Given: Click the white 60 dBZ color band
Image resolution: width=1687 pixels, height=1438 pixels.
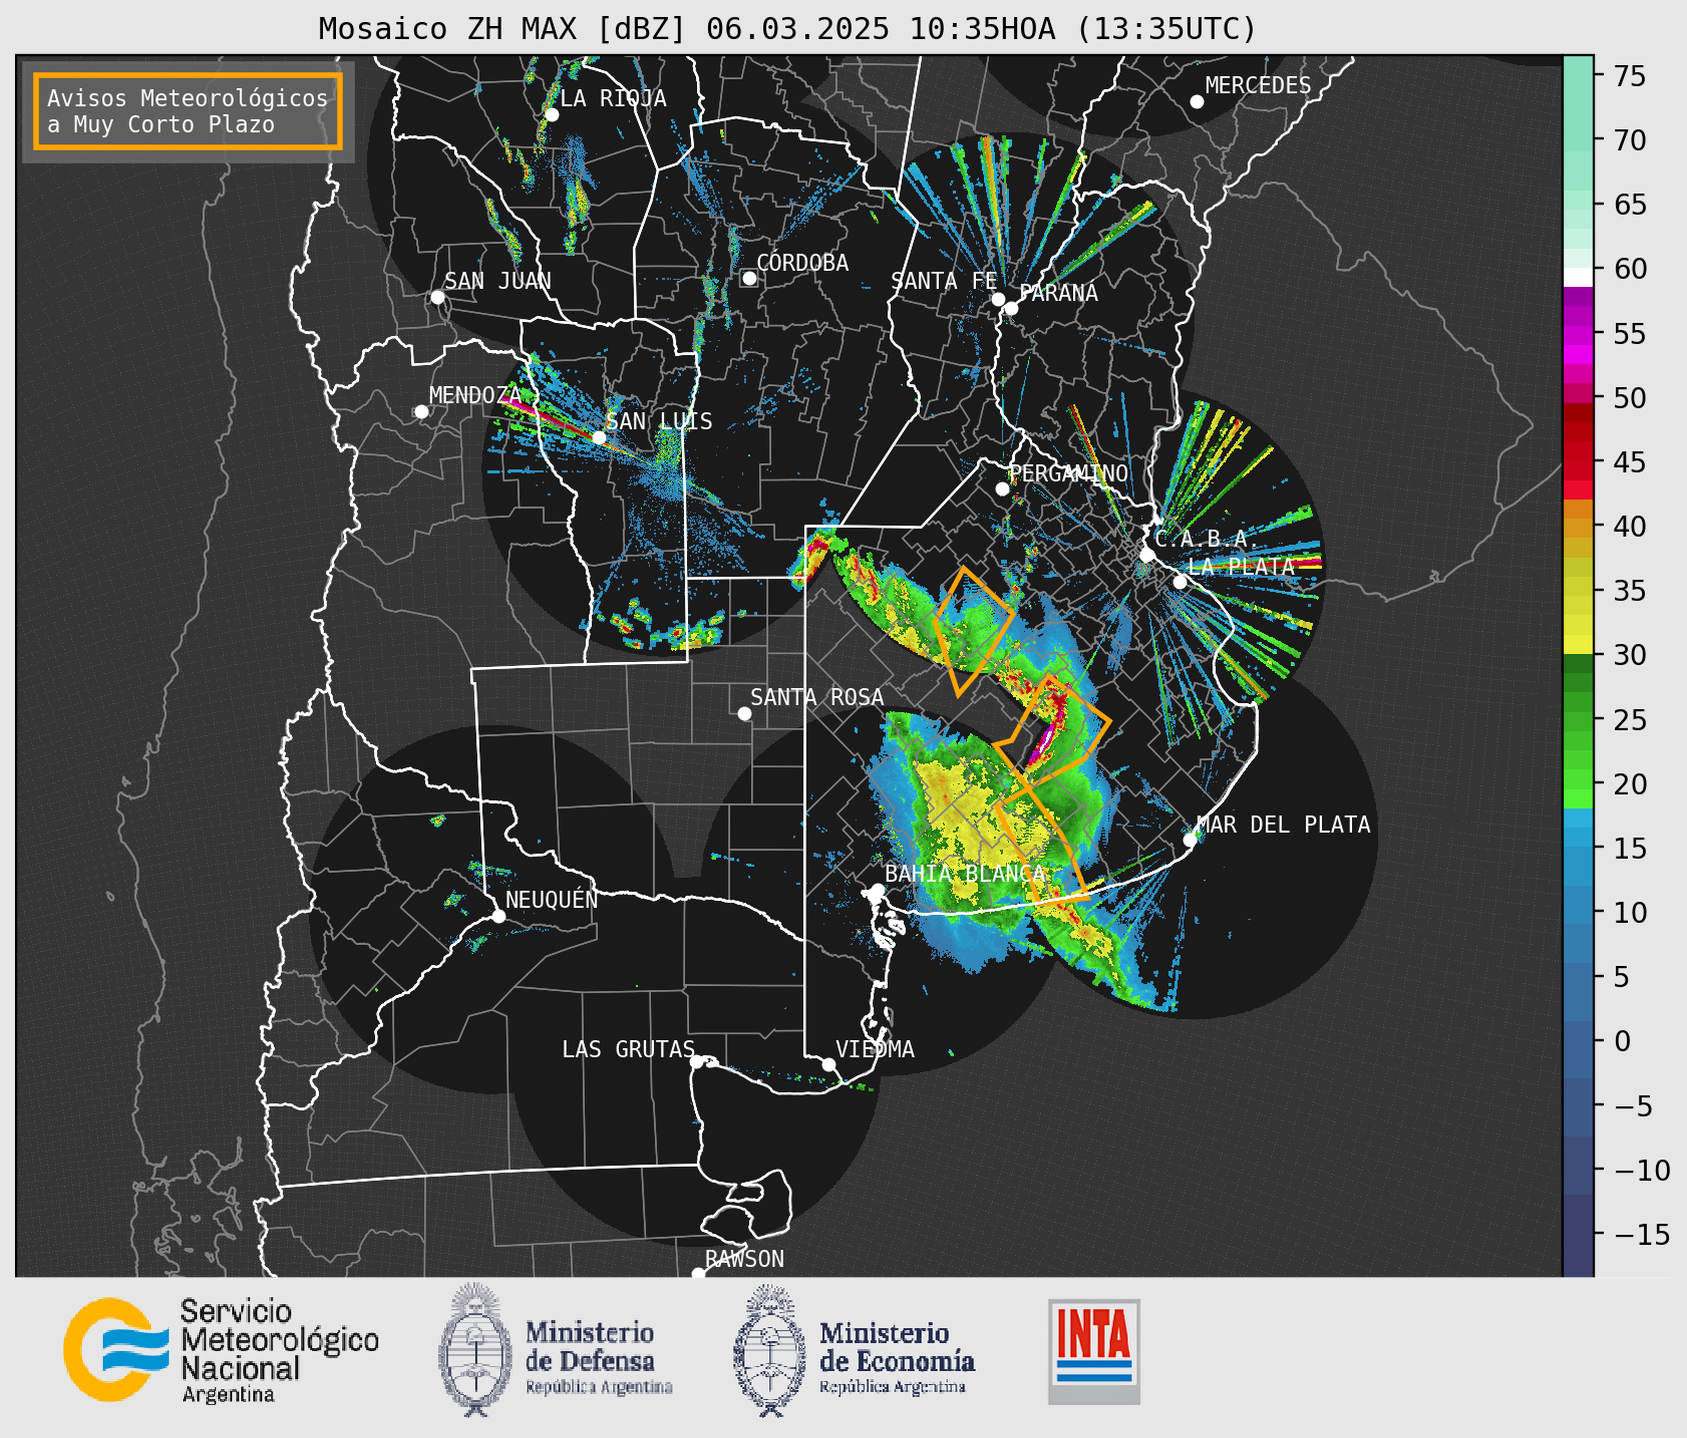Looking at the screenshot, I should [1578, 276].
